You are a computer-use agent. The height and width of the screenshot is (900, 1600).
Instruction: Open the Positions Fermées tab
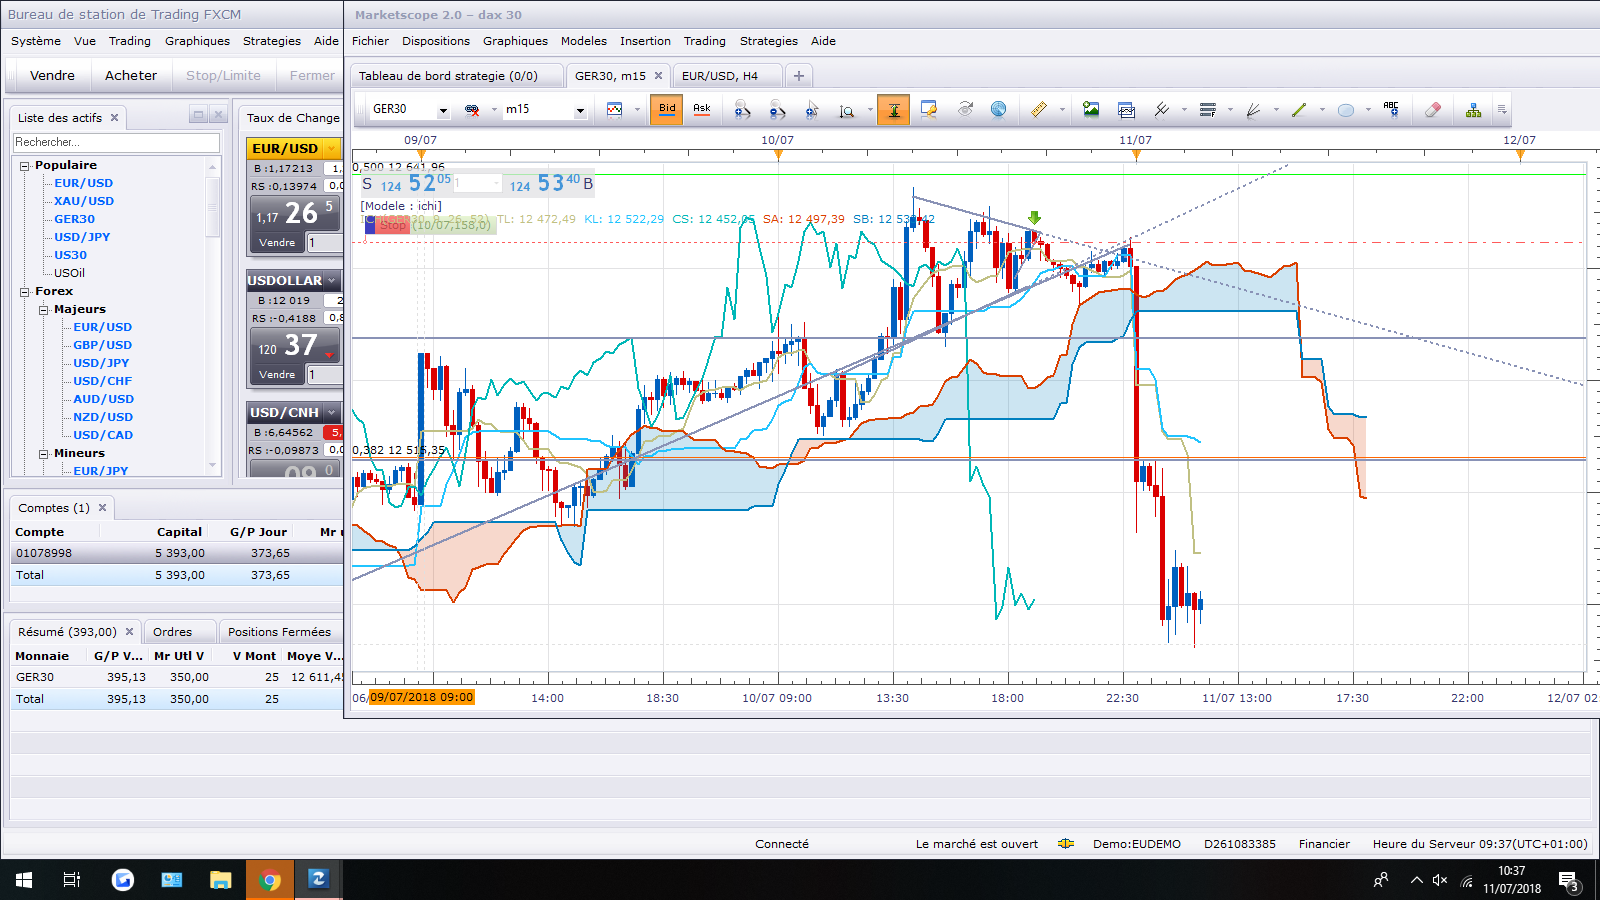pos(279,632)
